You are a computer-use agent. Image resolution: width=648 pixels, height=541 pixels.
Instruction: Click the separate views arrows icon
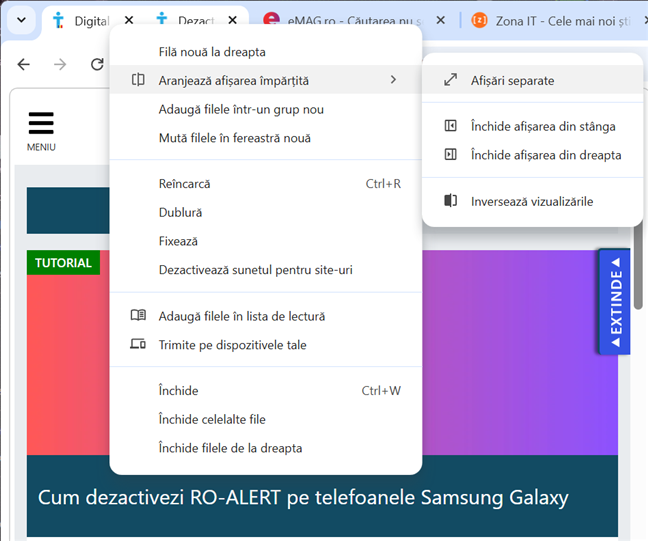pyautogui.click(x=450, y=79)
